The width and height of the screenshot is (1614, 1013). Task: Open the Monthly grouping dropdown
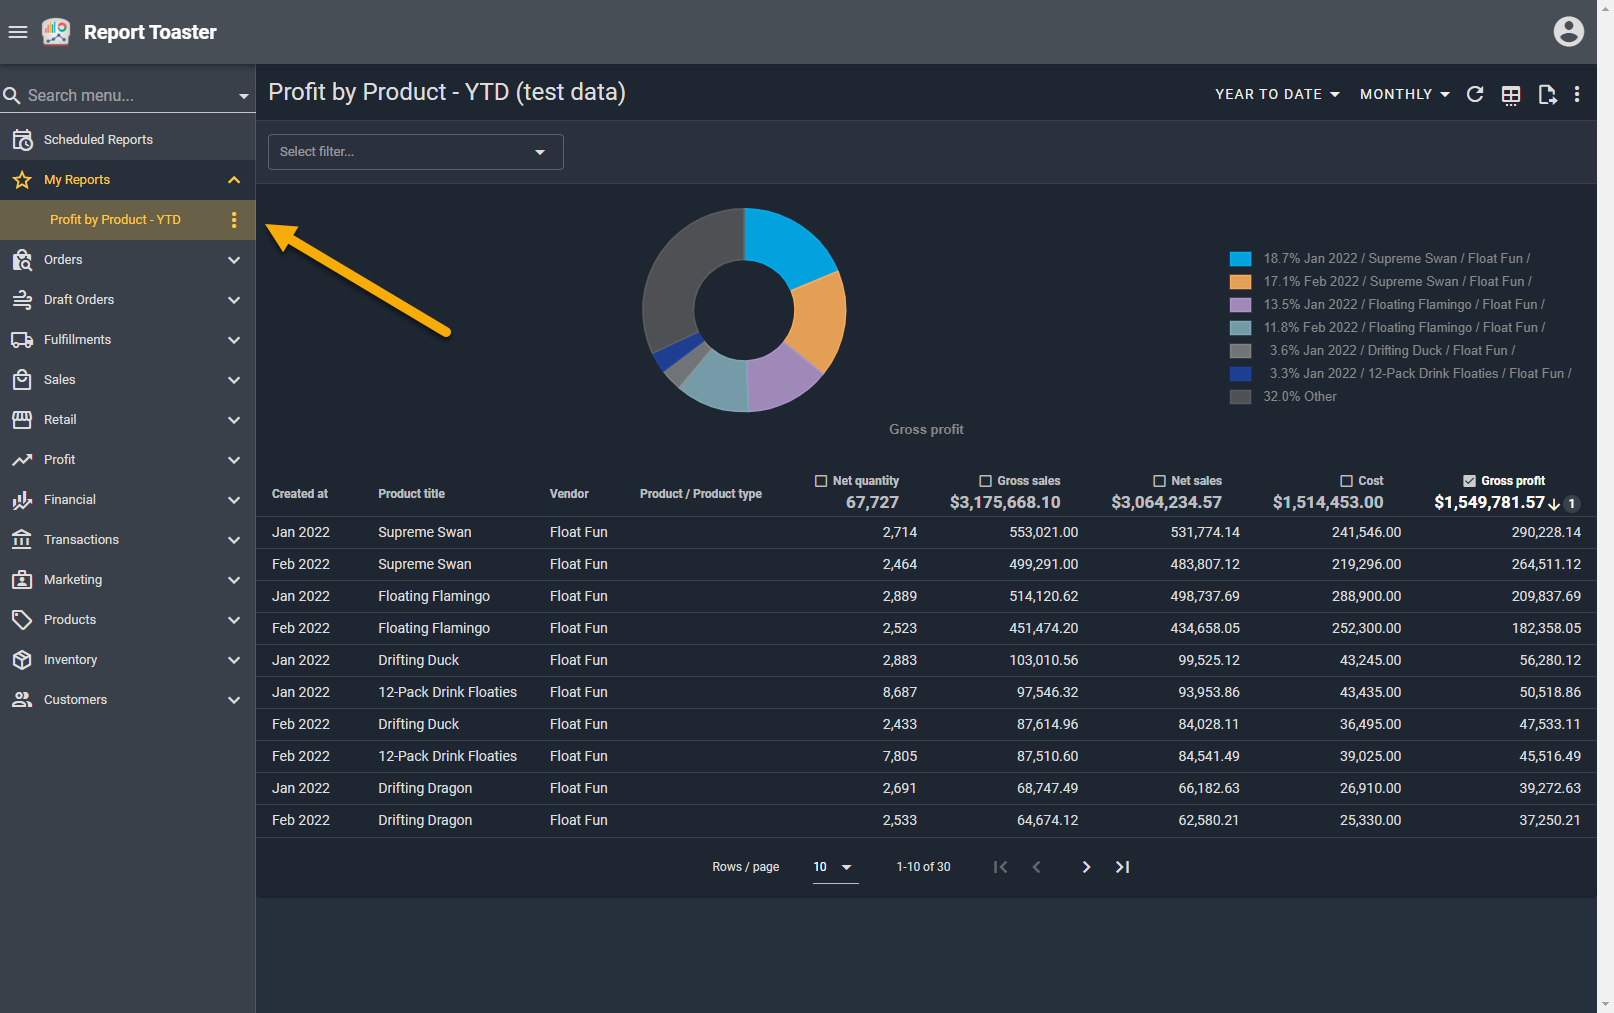[x=1404, y=94]
